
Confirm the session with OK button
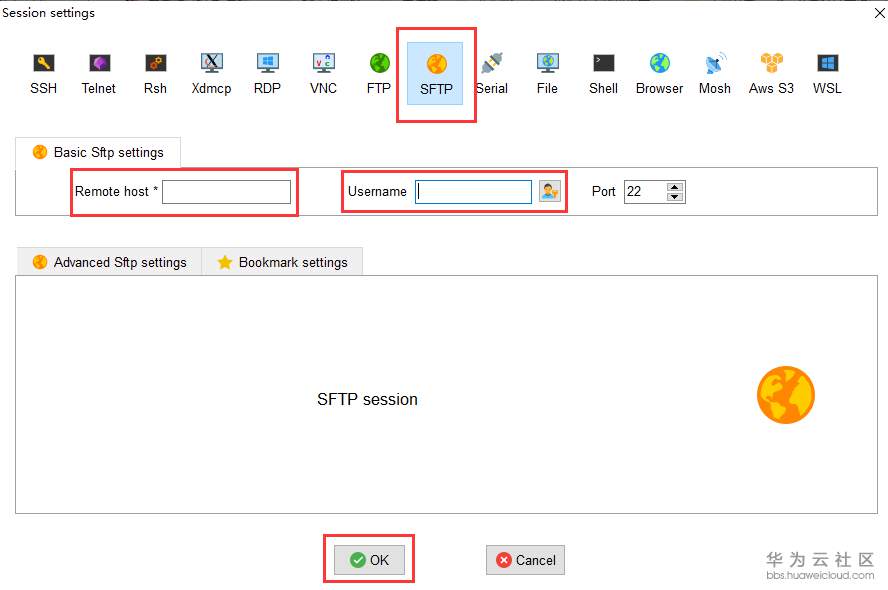point(369,560)
